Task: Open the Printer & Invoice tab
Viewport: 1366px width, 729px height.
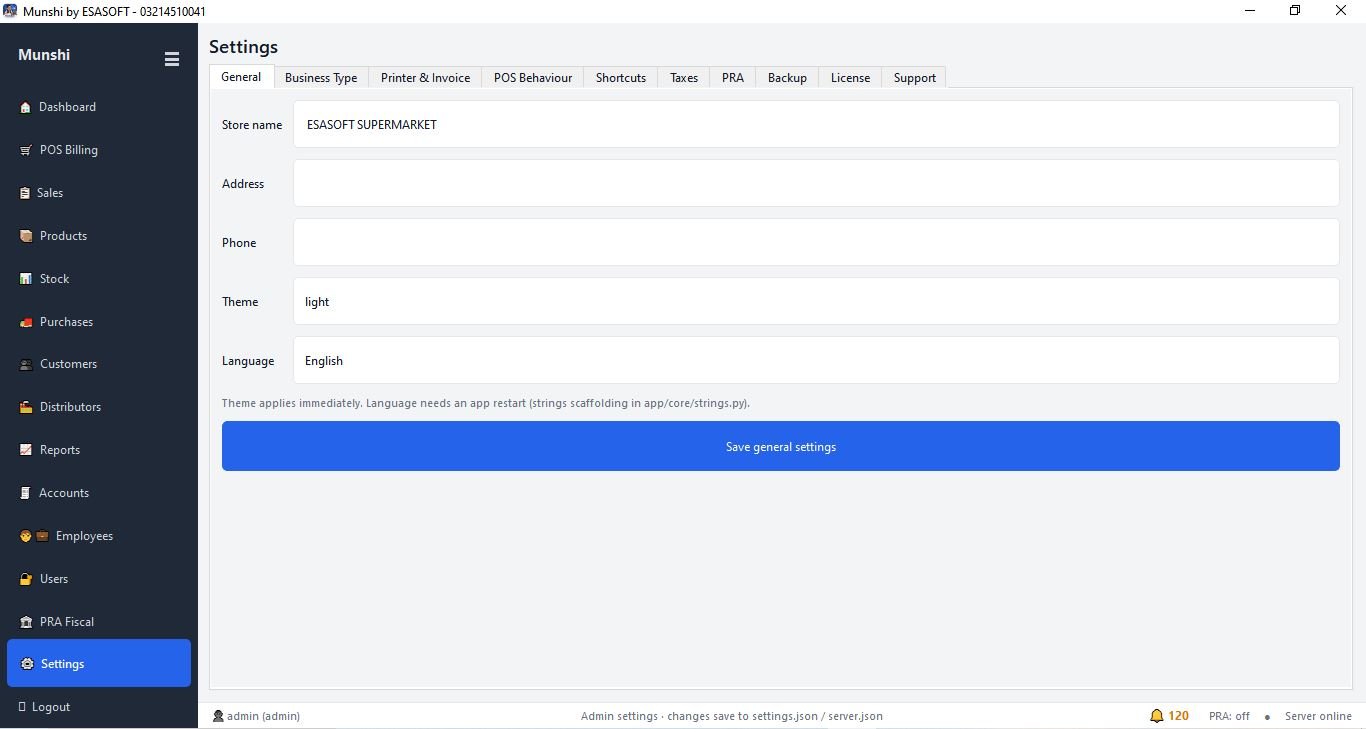Action: [425, 78]
